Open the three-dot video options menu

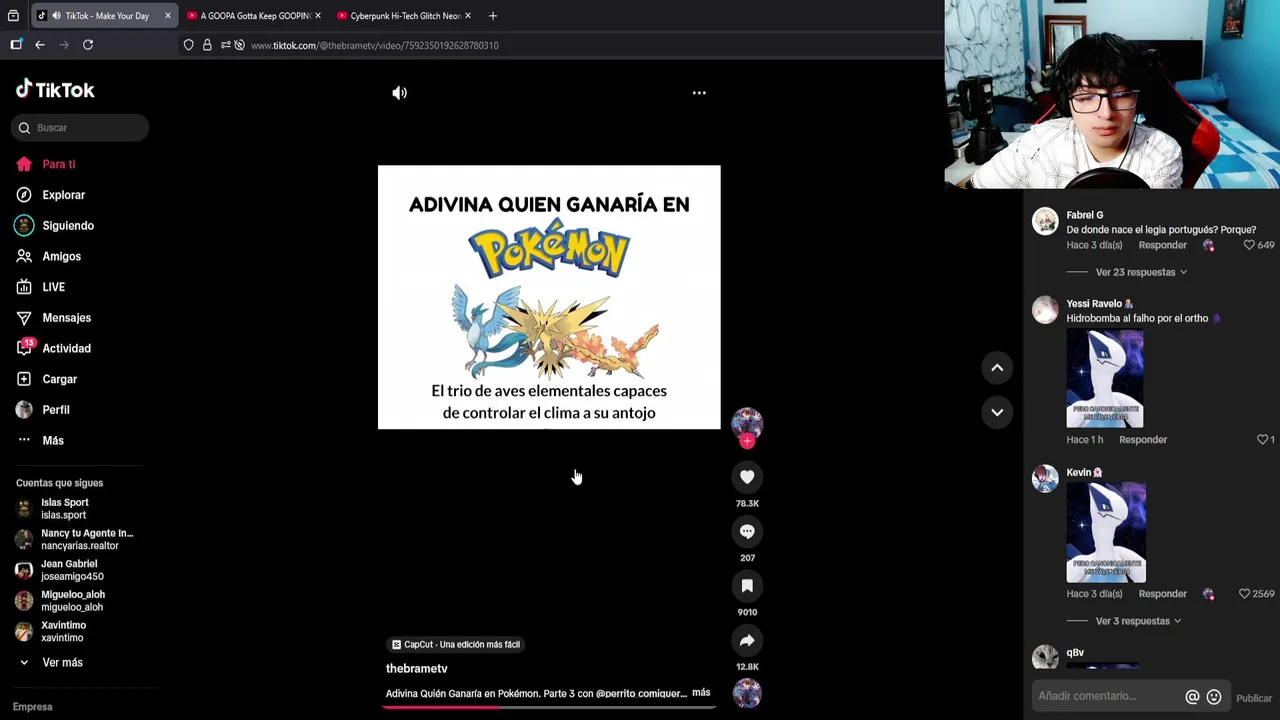699,93
